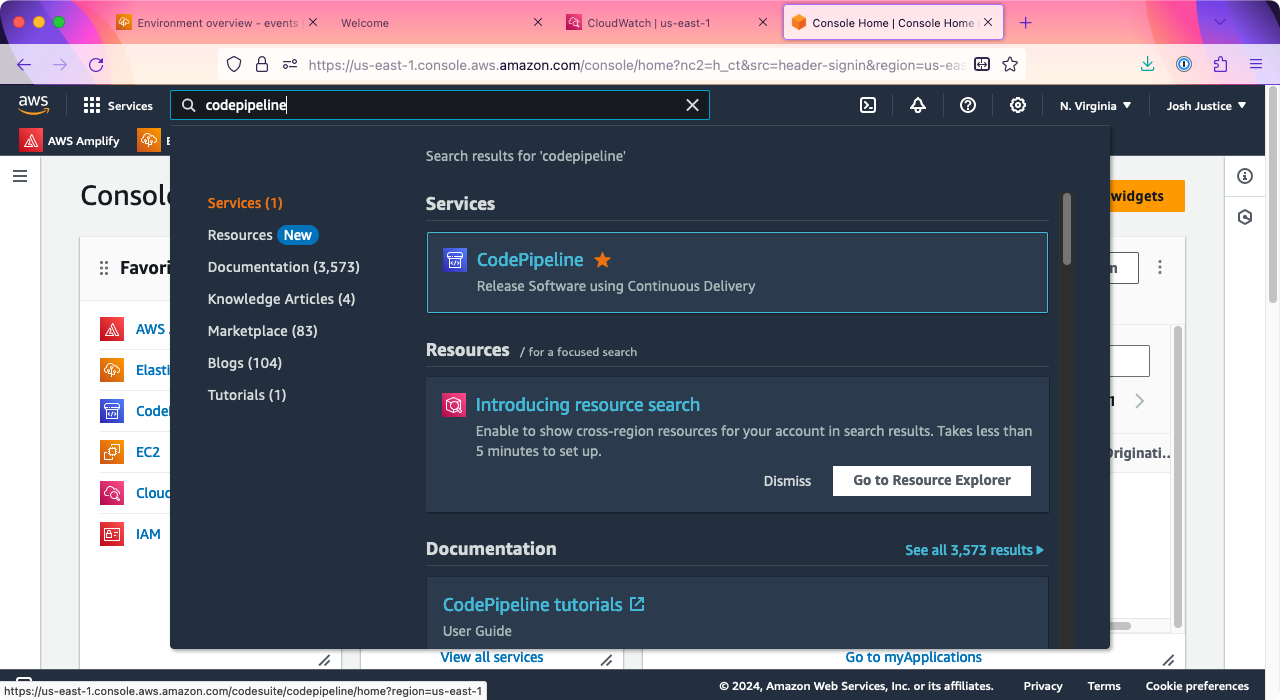Click the EC2 favorite icon

(112, 452)
